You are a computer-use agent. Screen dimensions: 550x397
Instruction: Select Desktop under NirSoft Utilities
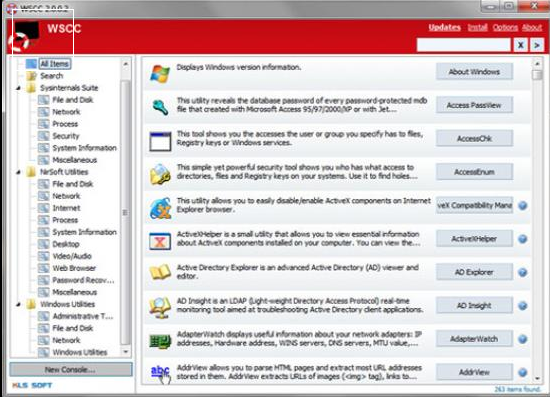(66, 244)
